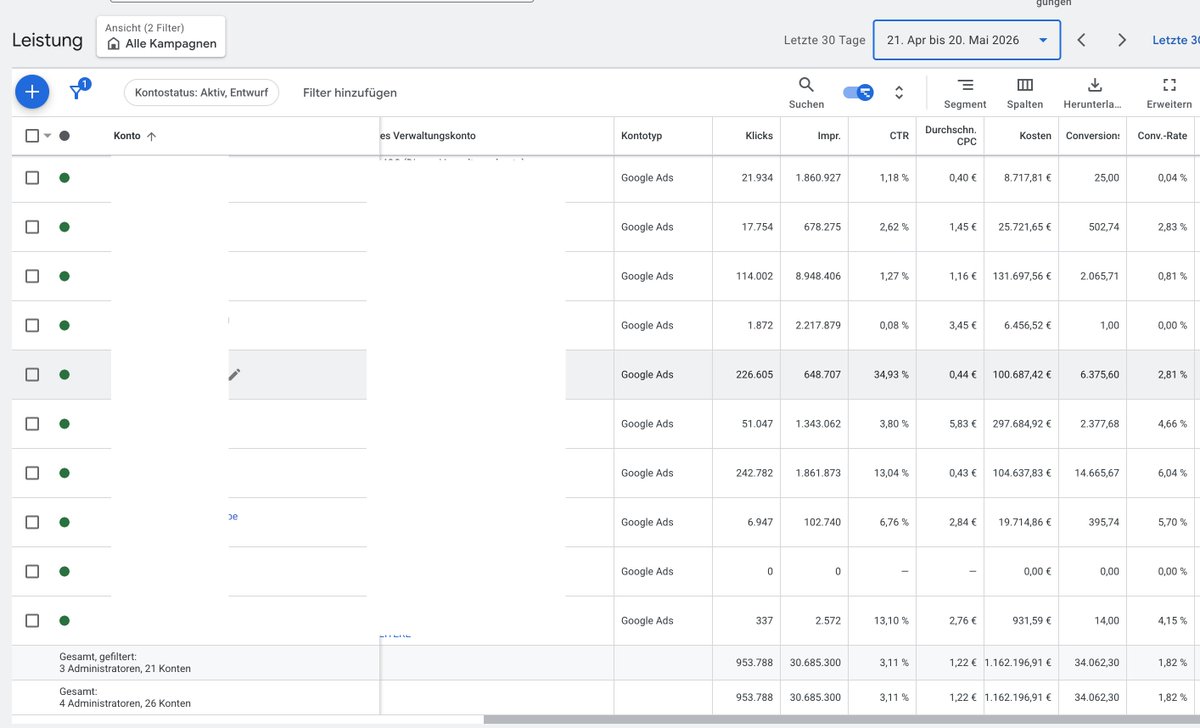Viewport: 1200px width, 728px height.
Task: Check the row with 114.002 clicks
Action: [x=32, y=276]
